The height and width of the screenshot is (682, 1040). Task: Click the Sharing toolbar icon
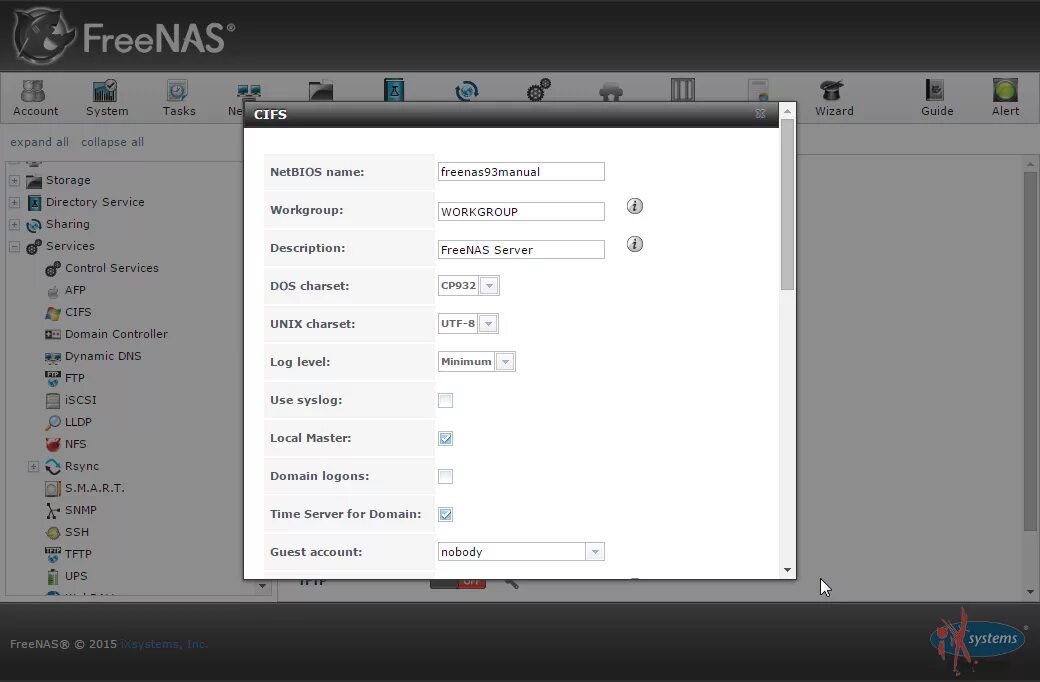click(466, 90)
